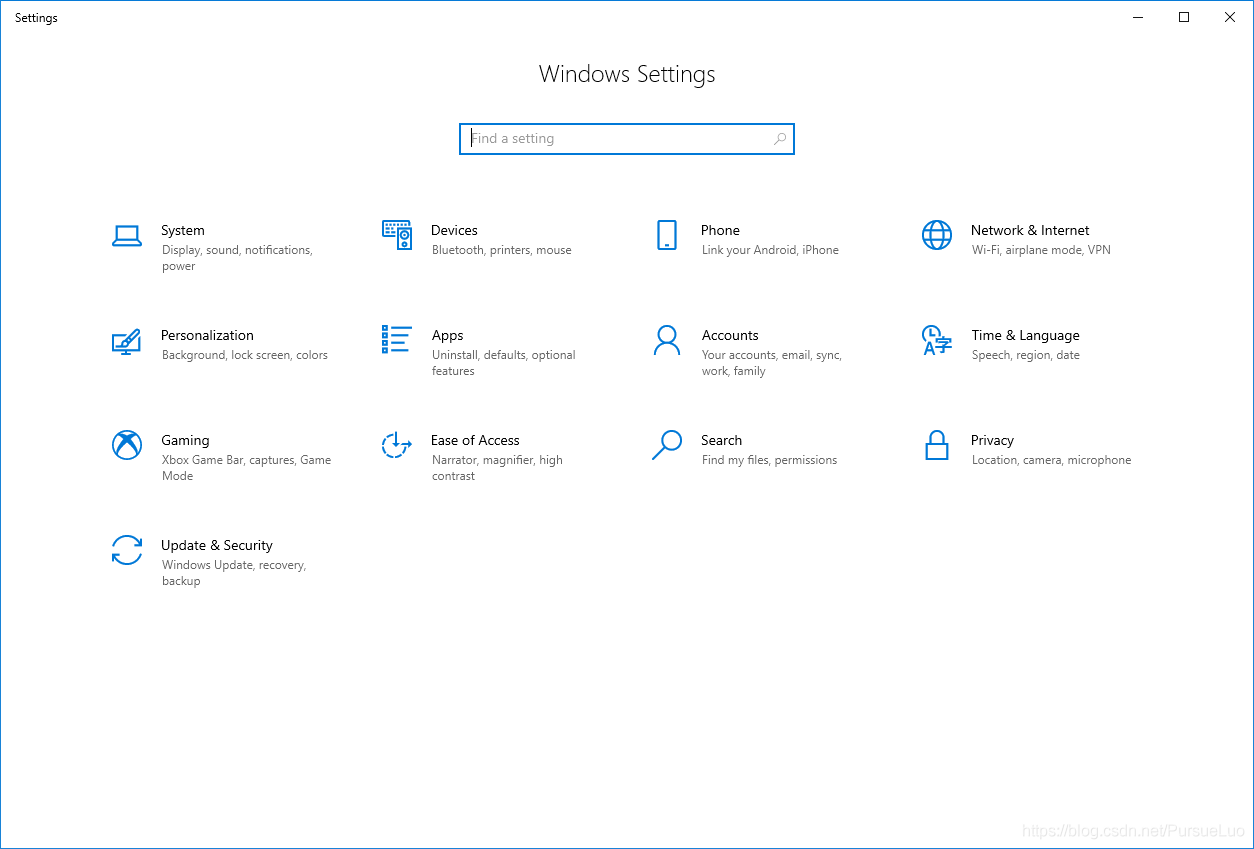Open the Ease of Access icon

pos(397,445)
